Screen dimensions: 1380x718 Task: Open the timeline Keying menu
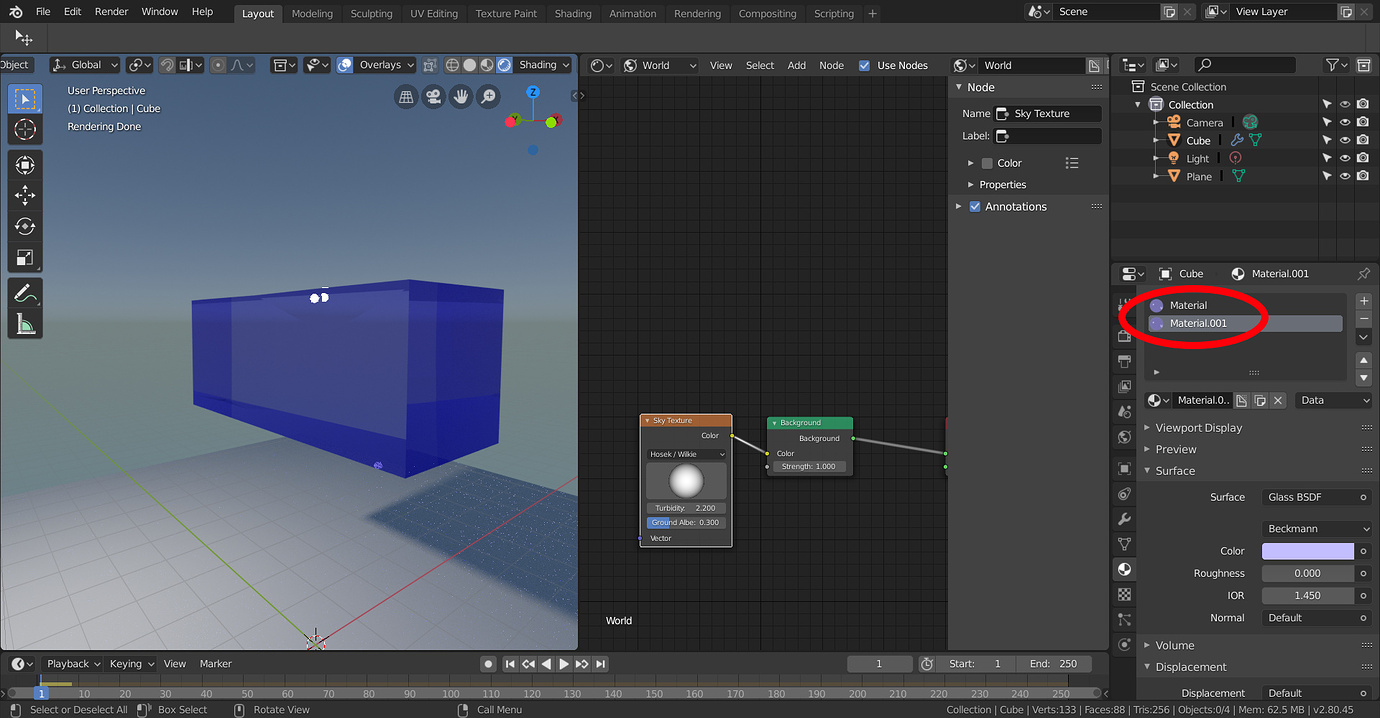pos(132,664)
